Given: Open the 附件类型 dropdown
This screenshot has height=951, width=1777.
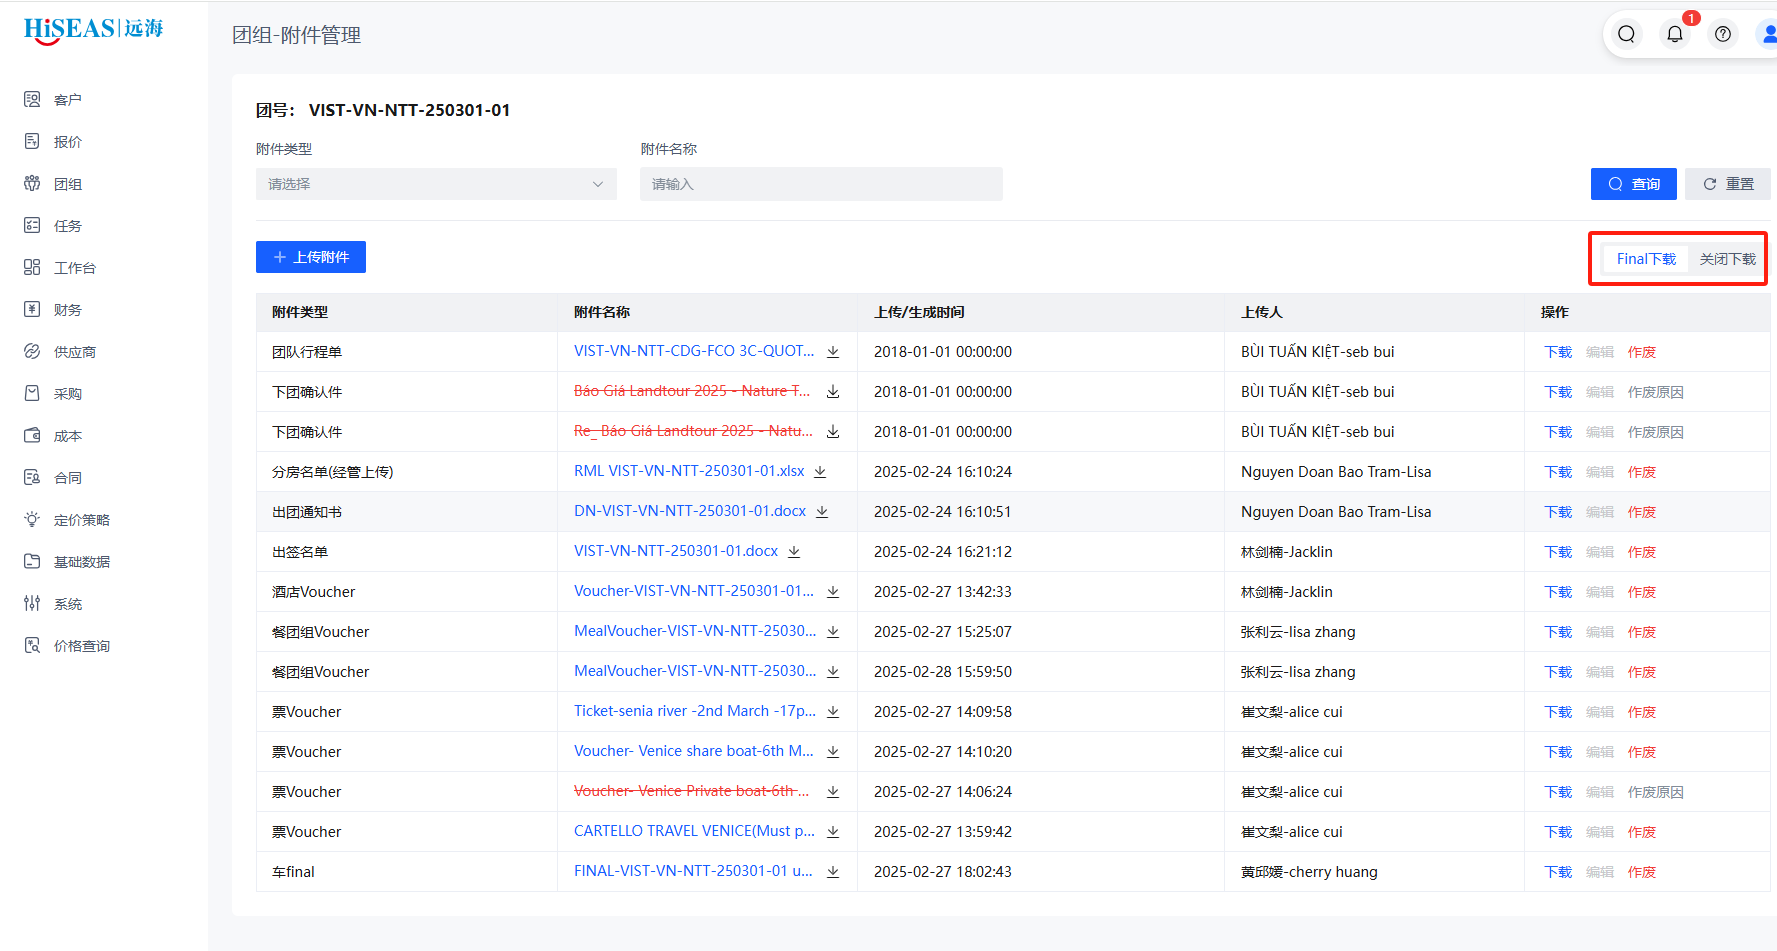Looking at the screenshot, I should (x=436, y=184).
